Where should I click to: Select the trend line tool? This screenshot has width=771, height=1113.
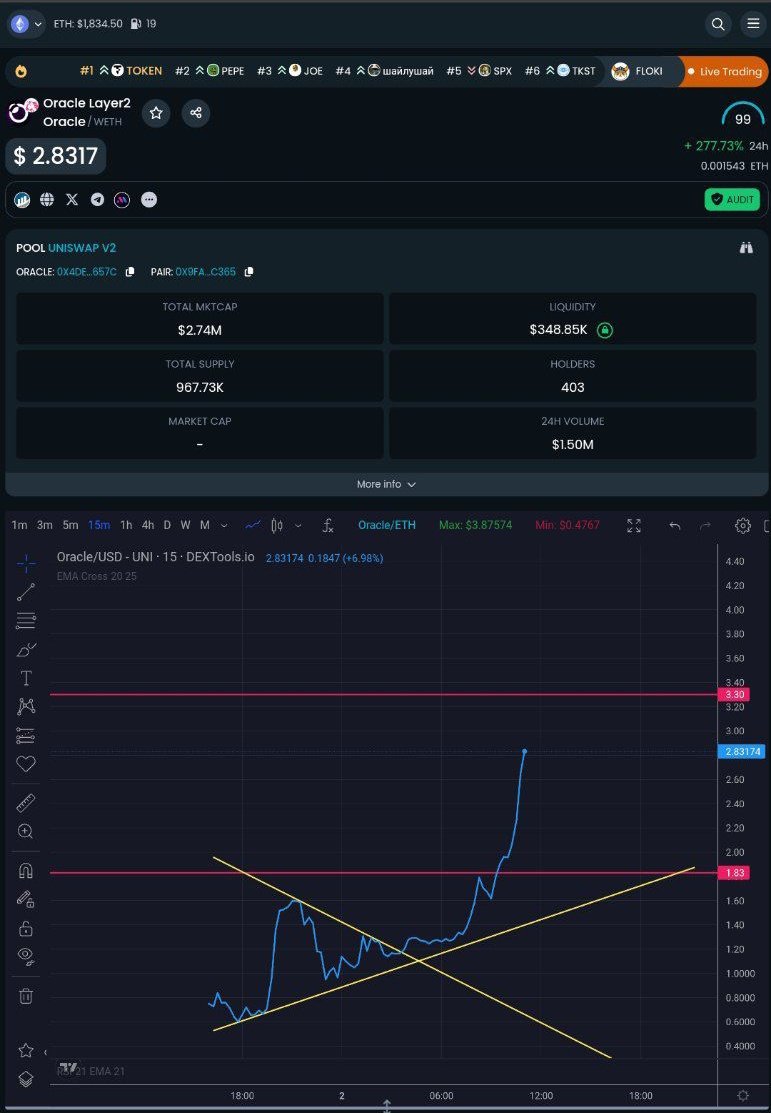26,592
